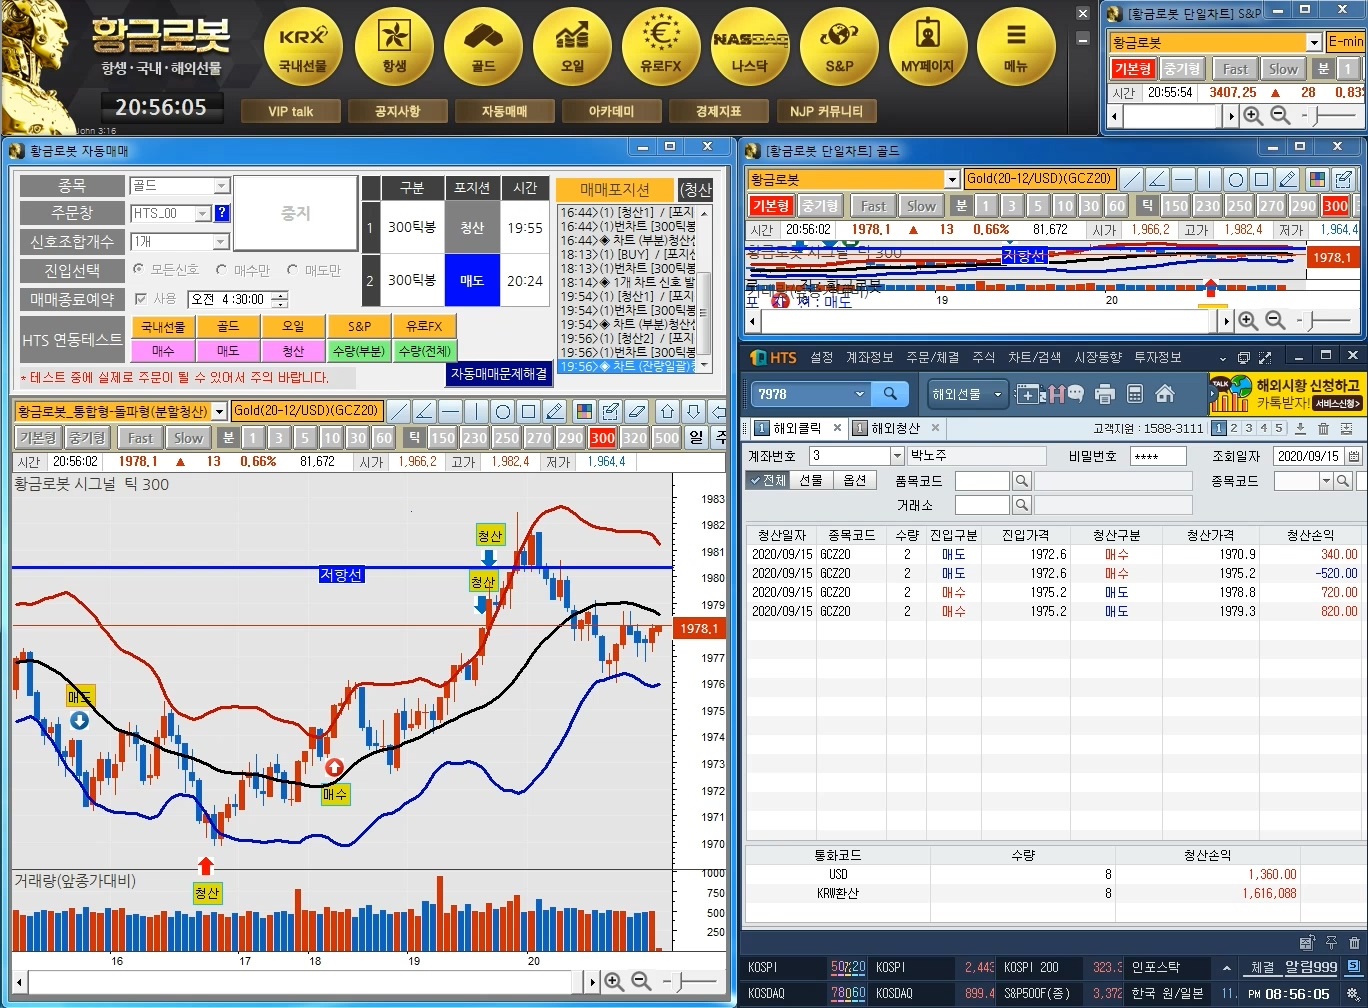Open the MY페이지 gold circle button
This screenshot has width=1368, height=1008.
pos(928,46)
